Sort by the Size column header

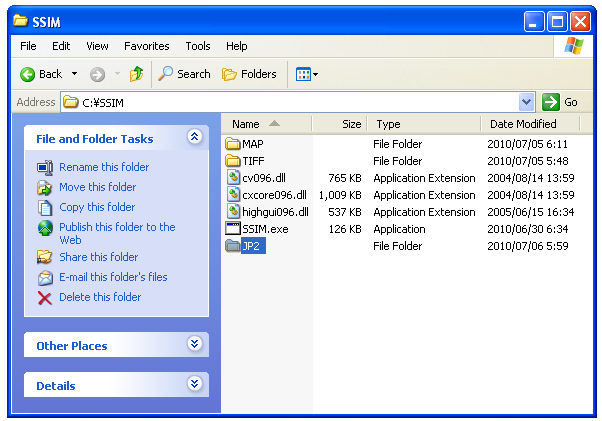click(340, 124)
